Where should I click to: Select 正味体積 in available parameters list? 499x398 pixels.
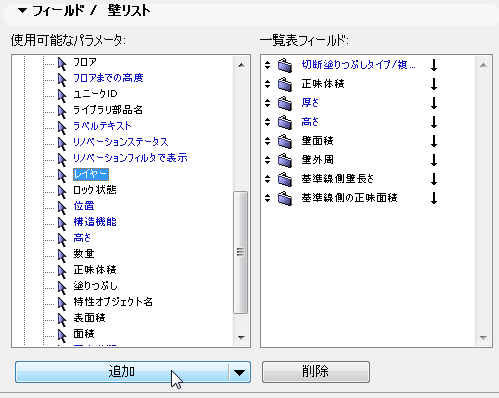95,270
